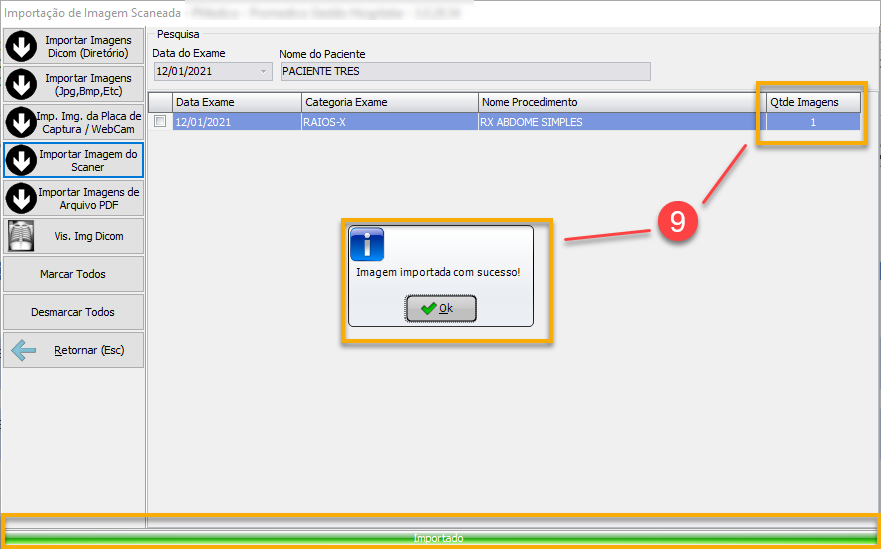Viewport: 881px width, 549px height.
Task: Click the Importar Imagens (Jpg,Bmp,Etc) arrow icon
Action: [x=22, y=85]
